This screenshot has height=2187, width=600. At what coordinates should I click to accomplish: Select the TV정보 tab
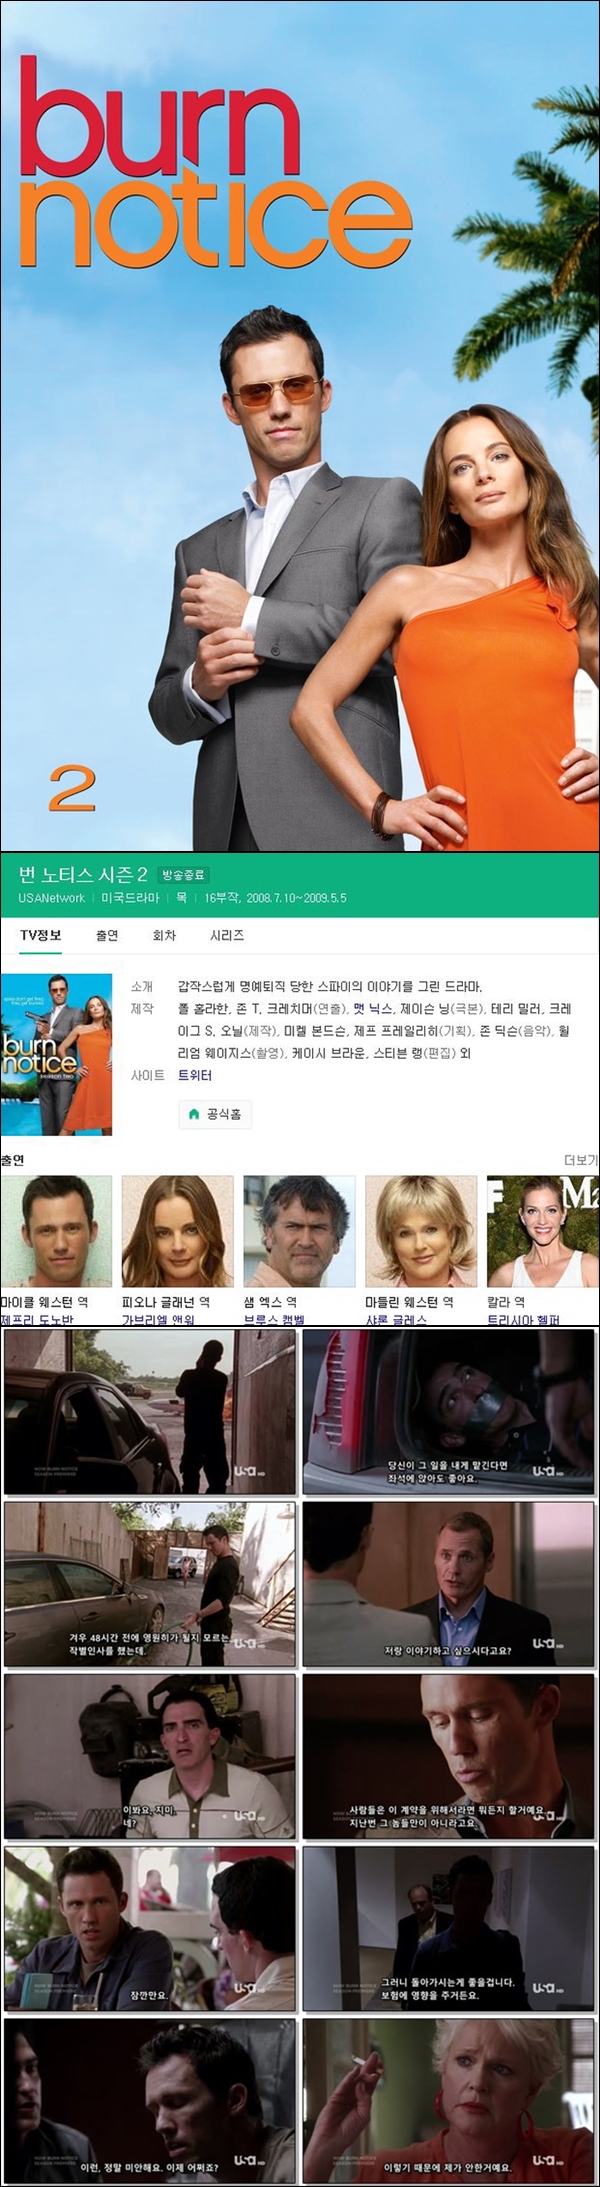(x=41, y=935)
